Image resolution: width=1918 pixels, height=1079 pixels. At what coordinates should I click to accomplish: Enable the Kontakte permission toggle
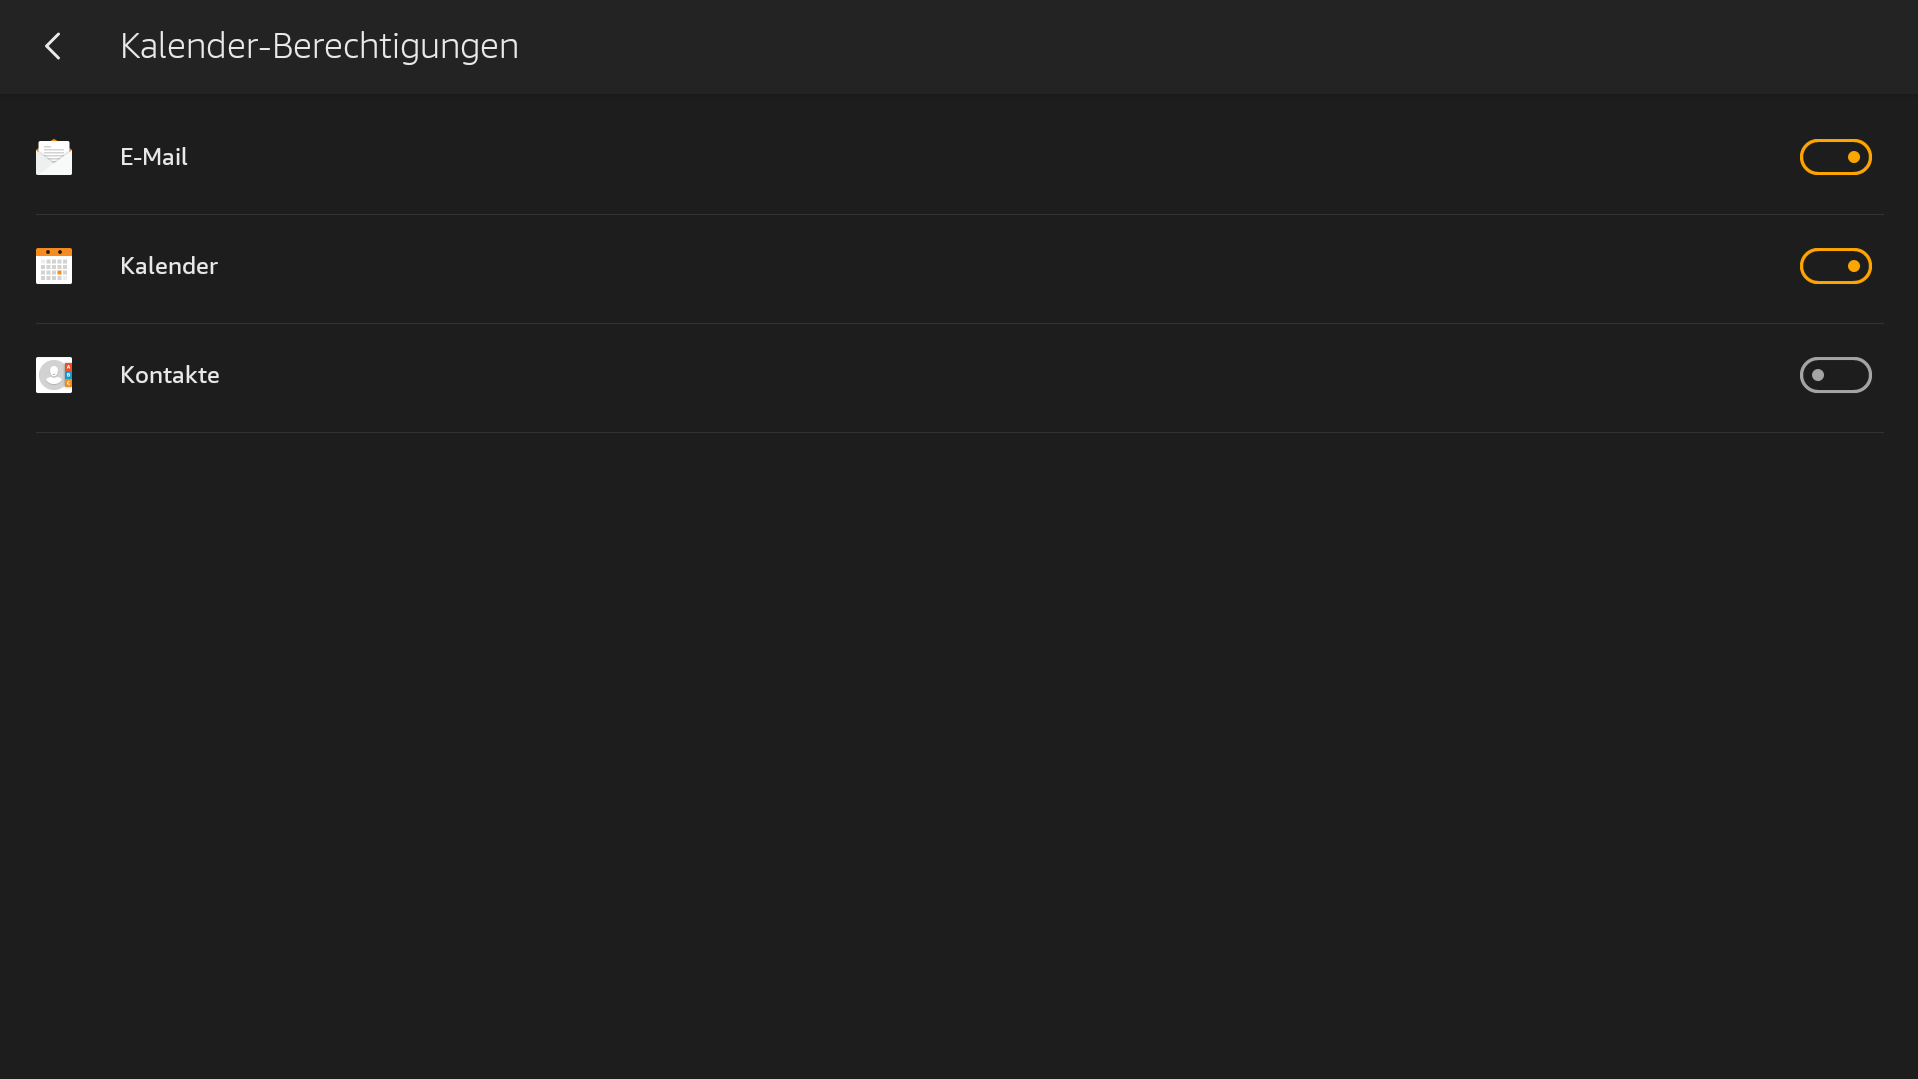[1835, 375]
